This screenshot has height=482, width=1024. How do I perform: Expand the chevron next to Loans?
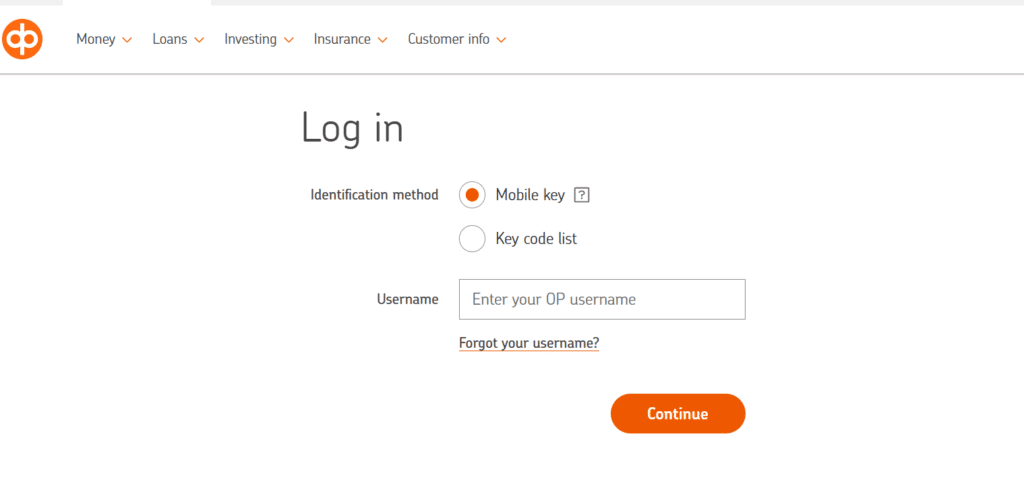click(x=199, y=40)
